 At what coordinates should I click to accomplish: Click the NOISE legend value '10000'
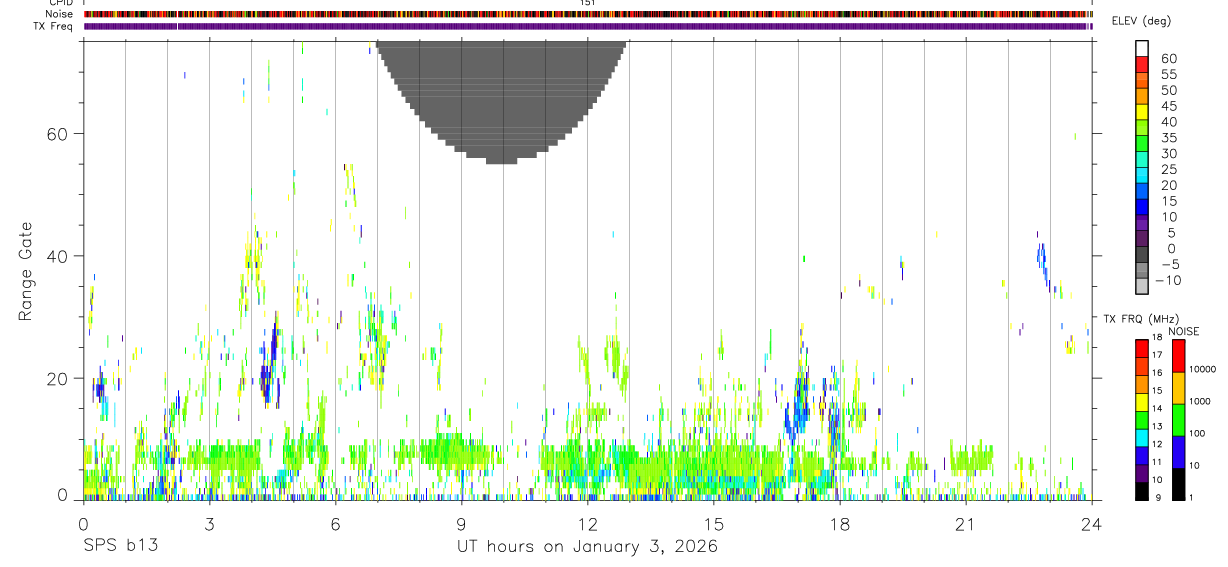pos(1202,369)
